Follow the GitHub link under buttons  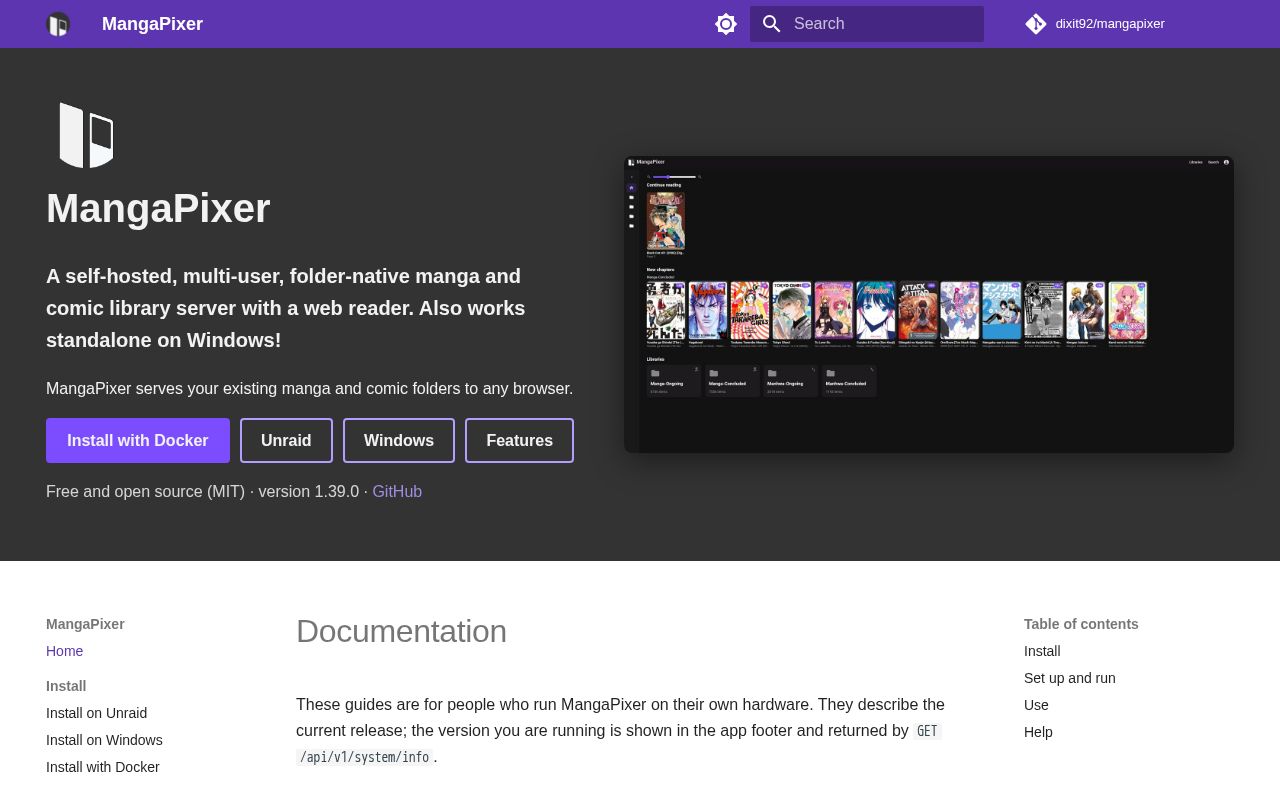(x=397, y=492)
